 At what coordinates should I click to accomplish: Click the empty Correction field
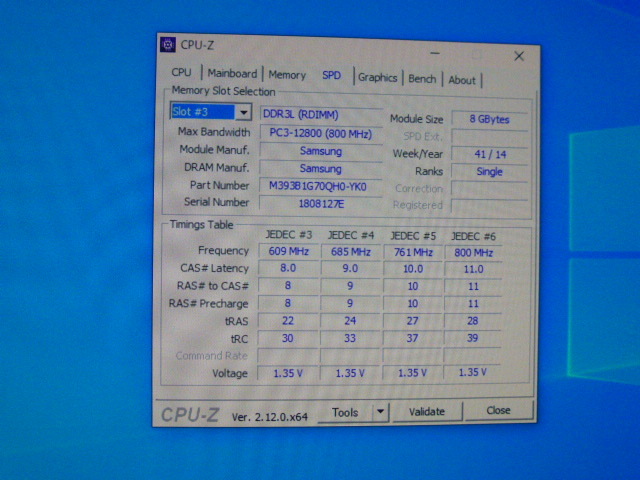point(490,189)
